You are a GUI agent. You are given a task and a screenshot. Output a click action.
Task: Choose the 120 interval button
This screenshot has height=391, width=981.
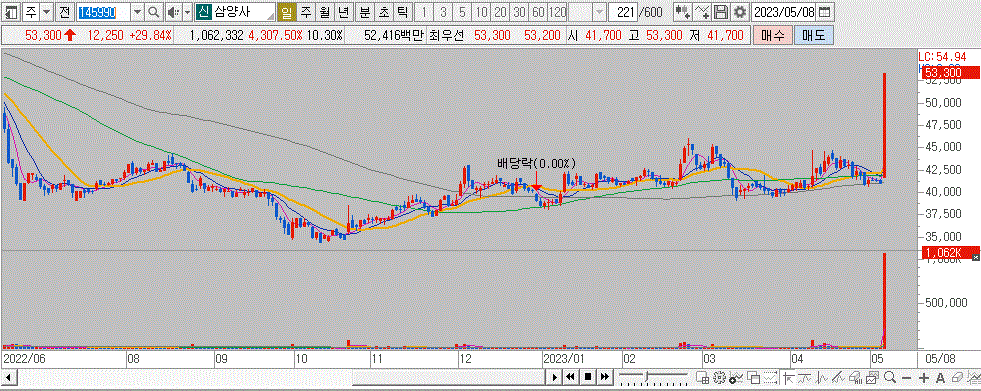point(557,11)
